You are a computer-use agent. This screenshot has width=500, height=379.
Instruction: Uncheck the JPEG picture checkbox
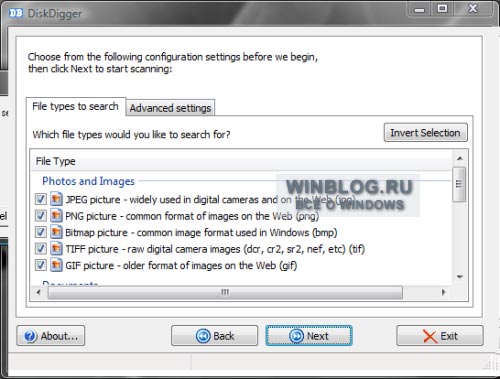click(41, 199)
